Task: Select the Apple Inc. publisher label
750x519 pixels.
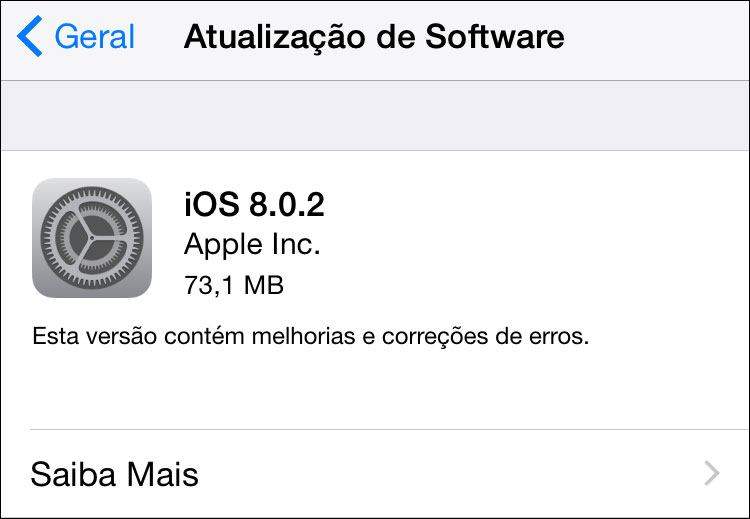Action: click(252, 245)
